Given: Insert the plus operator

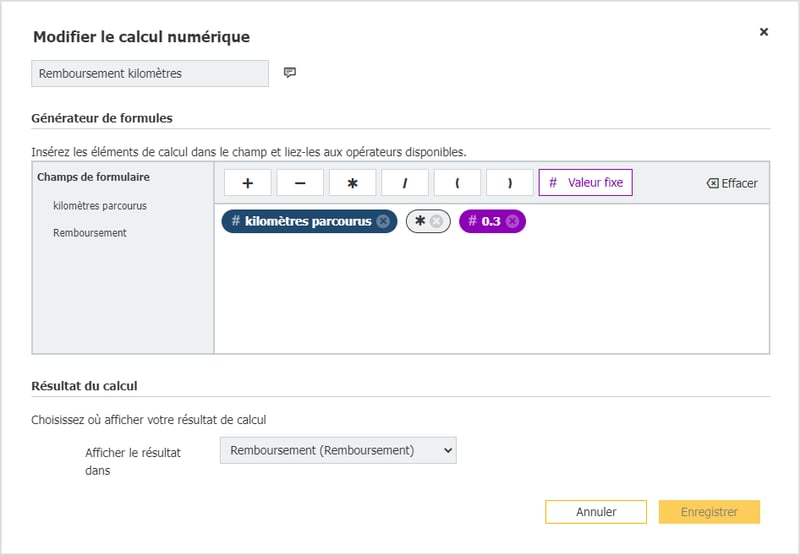Looking at the screenshot, I should point(248,183).
